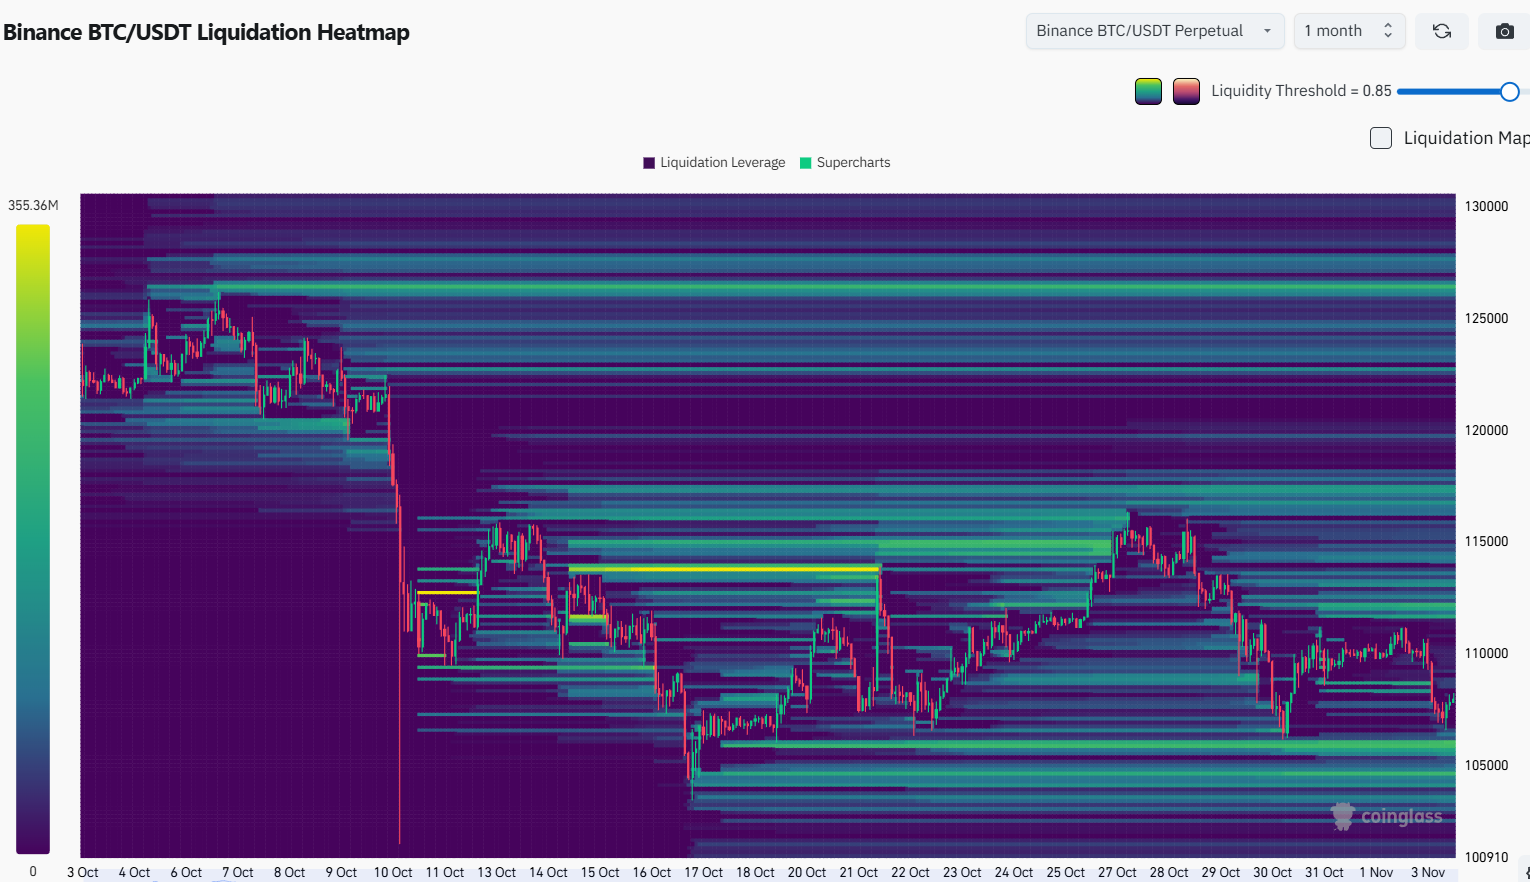Click the long yellow liquidation band near 114000
This screenshot has width=1530, height=882.
pyautogui.click(x=722, y=569)
